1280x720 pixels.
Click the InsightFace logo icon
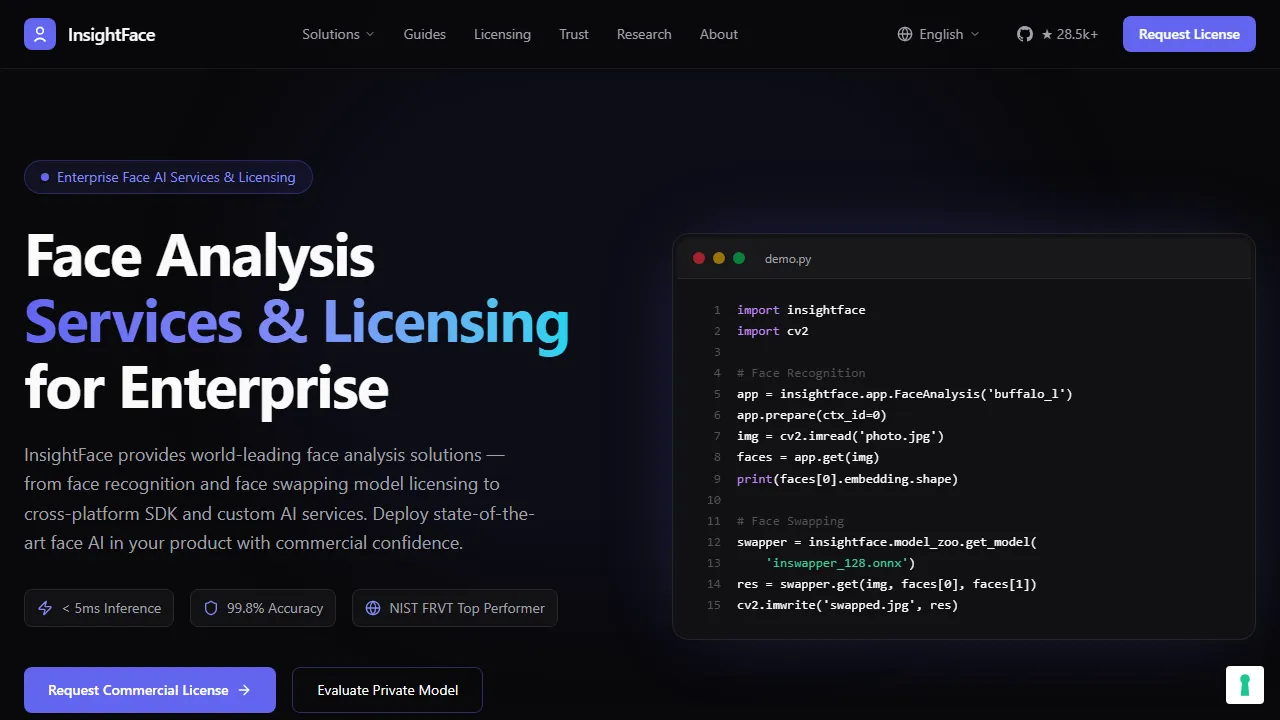coord(40,34)
